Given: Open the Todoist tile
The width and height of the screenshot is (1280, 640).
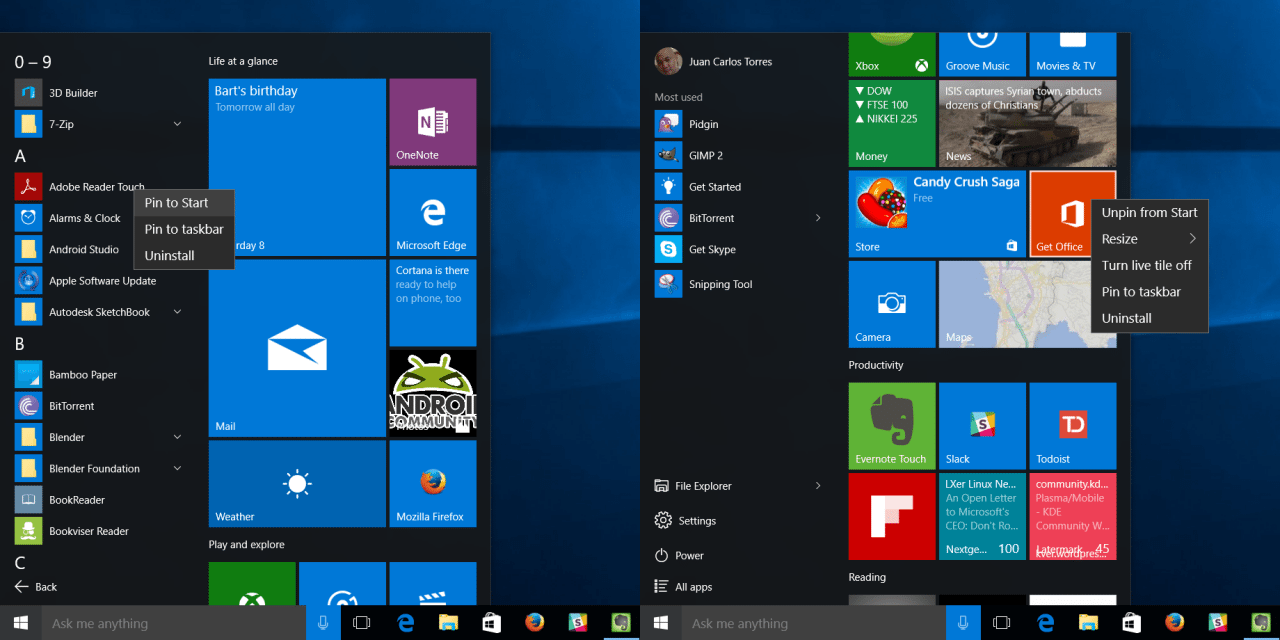Looking at the screenshot, I should (1073, 426).
